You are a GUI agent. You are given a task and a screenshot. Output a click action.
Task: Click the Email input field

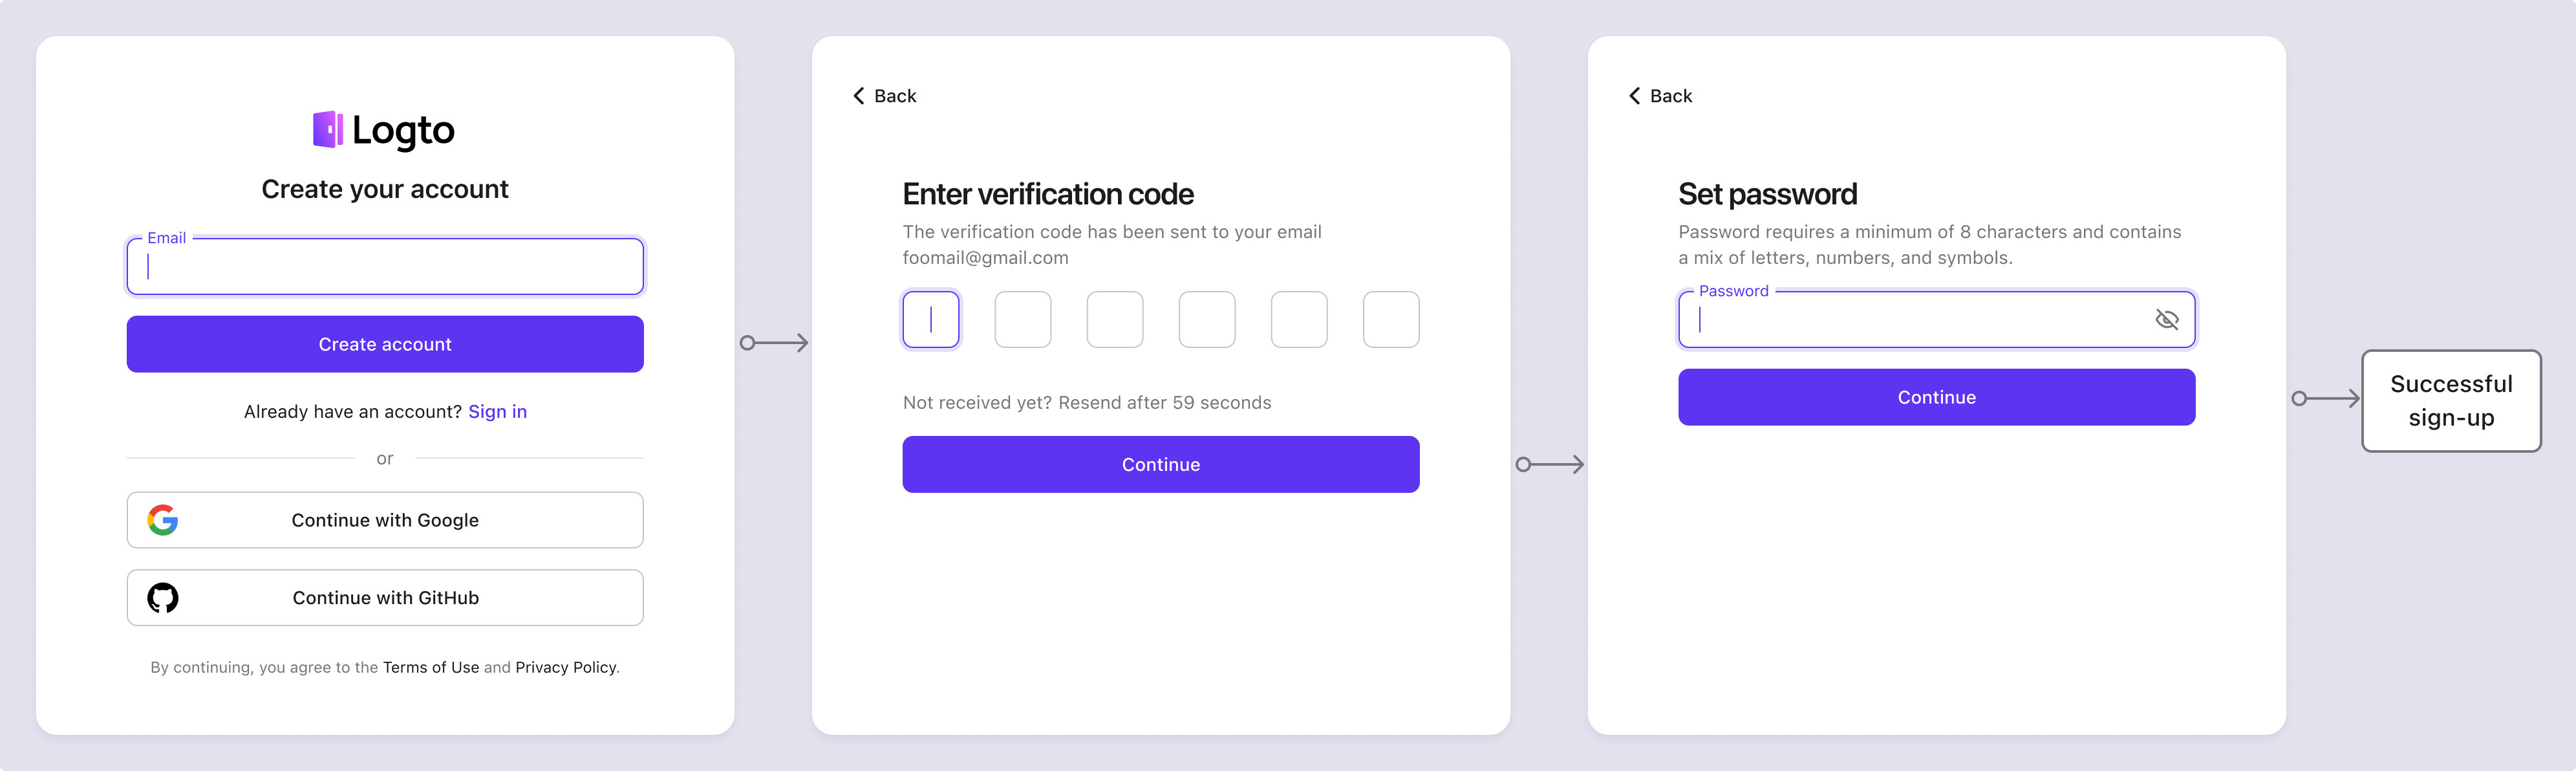(x=385, y=266)
